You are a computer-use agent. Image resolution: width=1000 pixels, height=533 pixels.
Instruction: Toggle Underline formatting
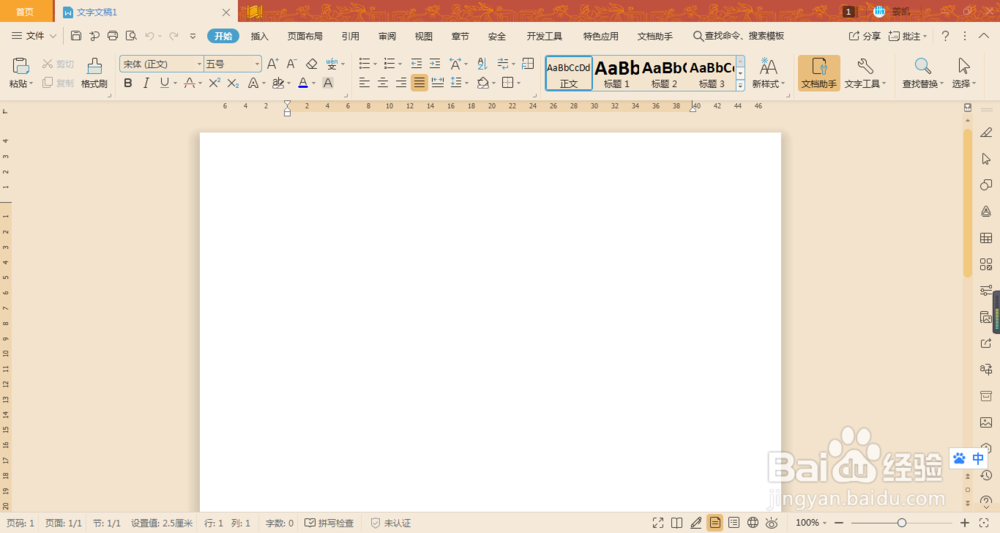tap(165, 83)
